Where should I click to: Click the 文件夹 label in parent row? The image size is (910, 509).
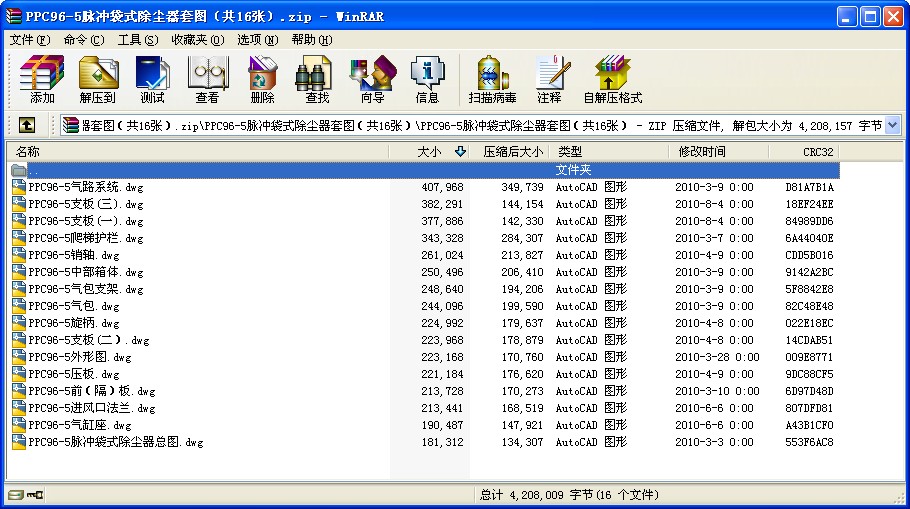(573, 170)
